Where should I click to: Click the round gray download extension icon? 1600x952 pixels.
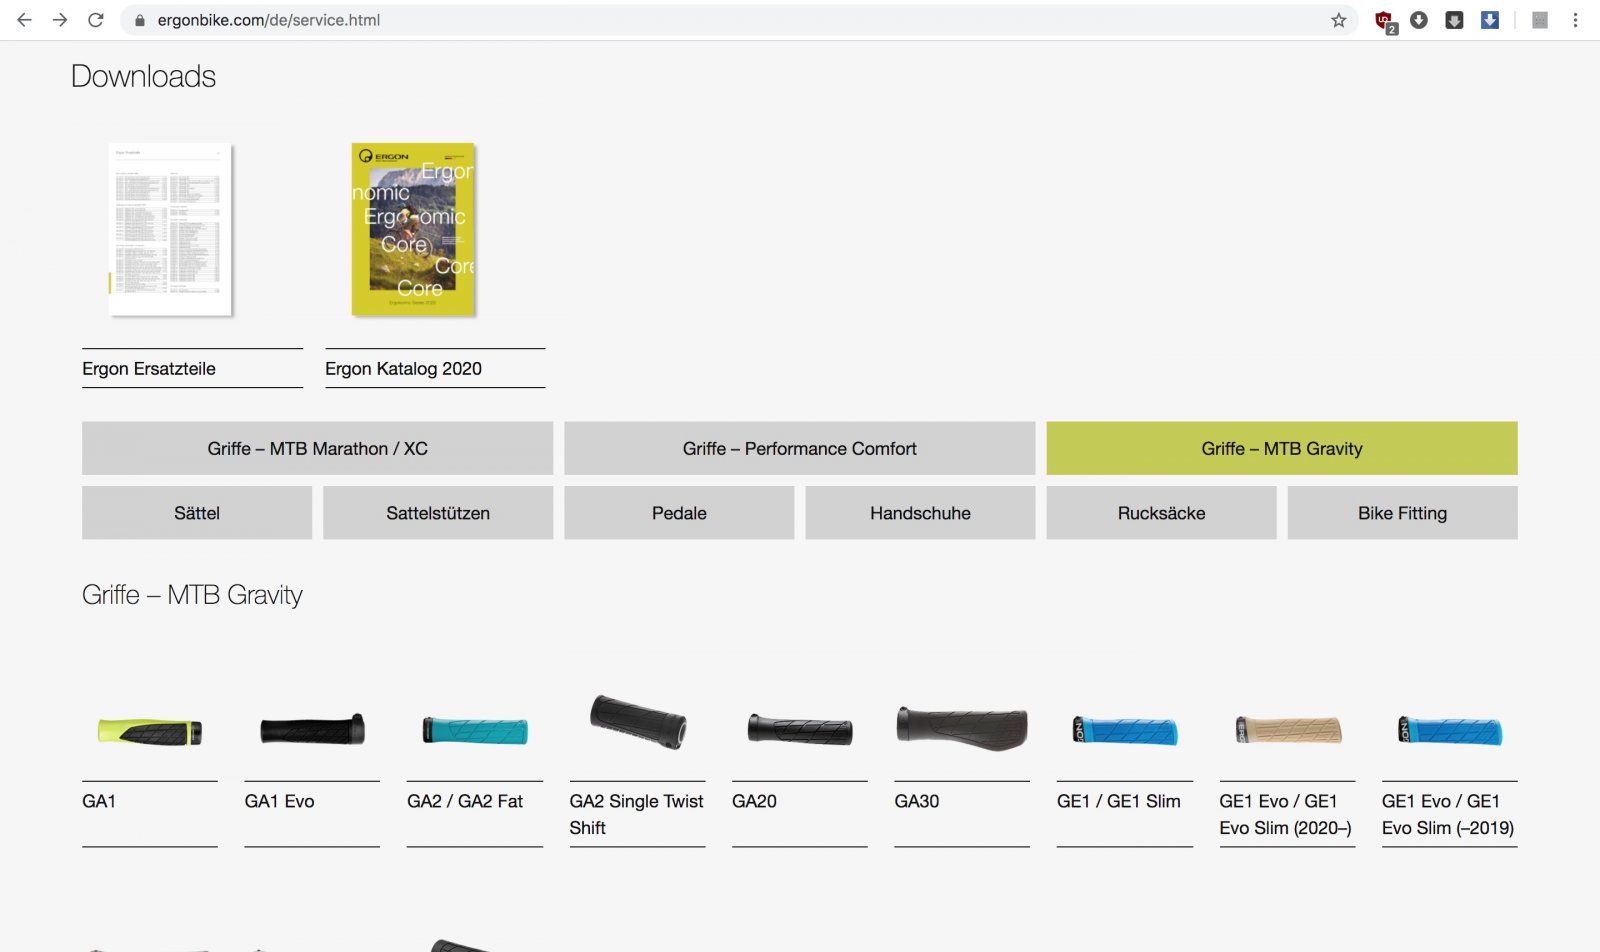coord(1419,20)
